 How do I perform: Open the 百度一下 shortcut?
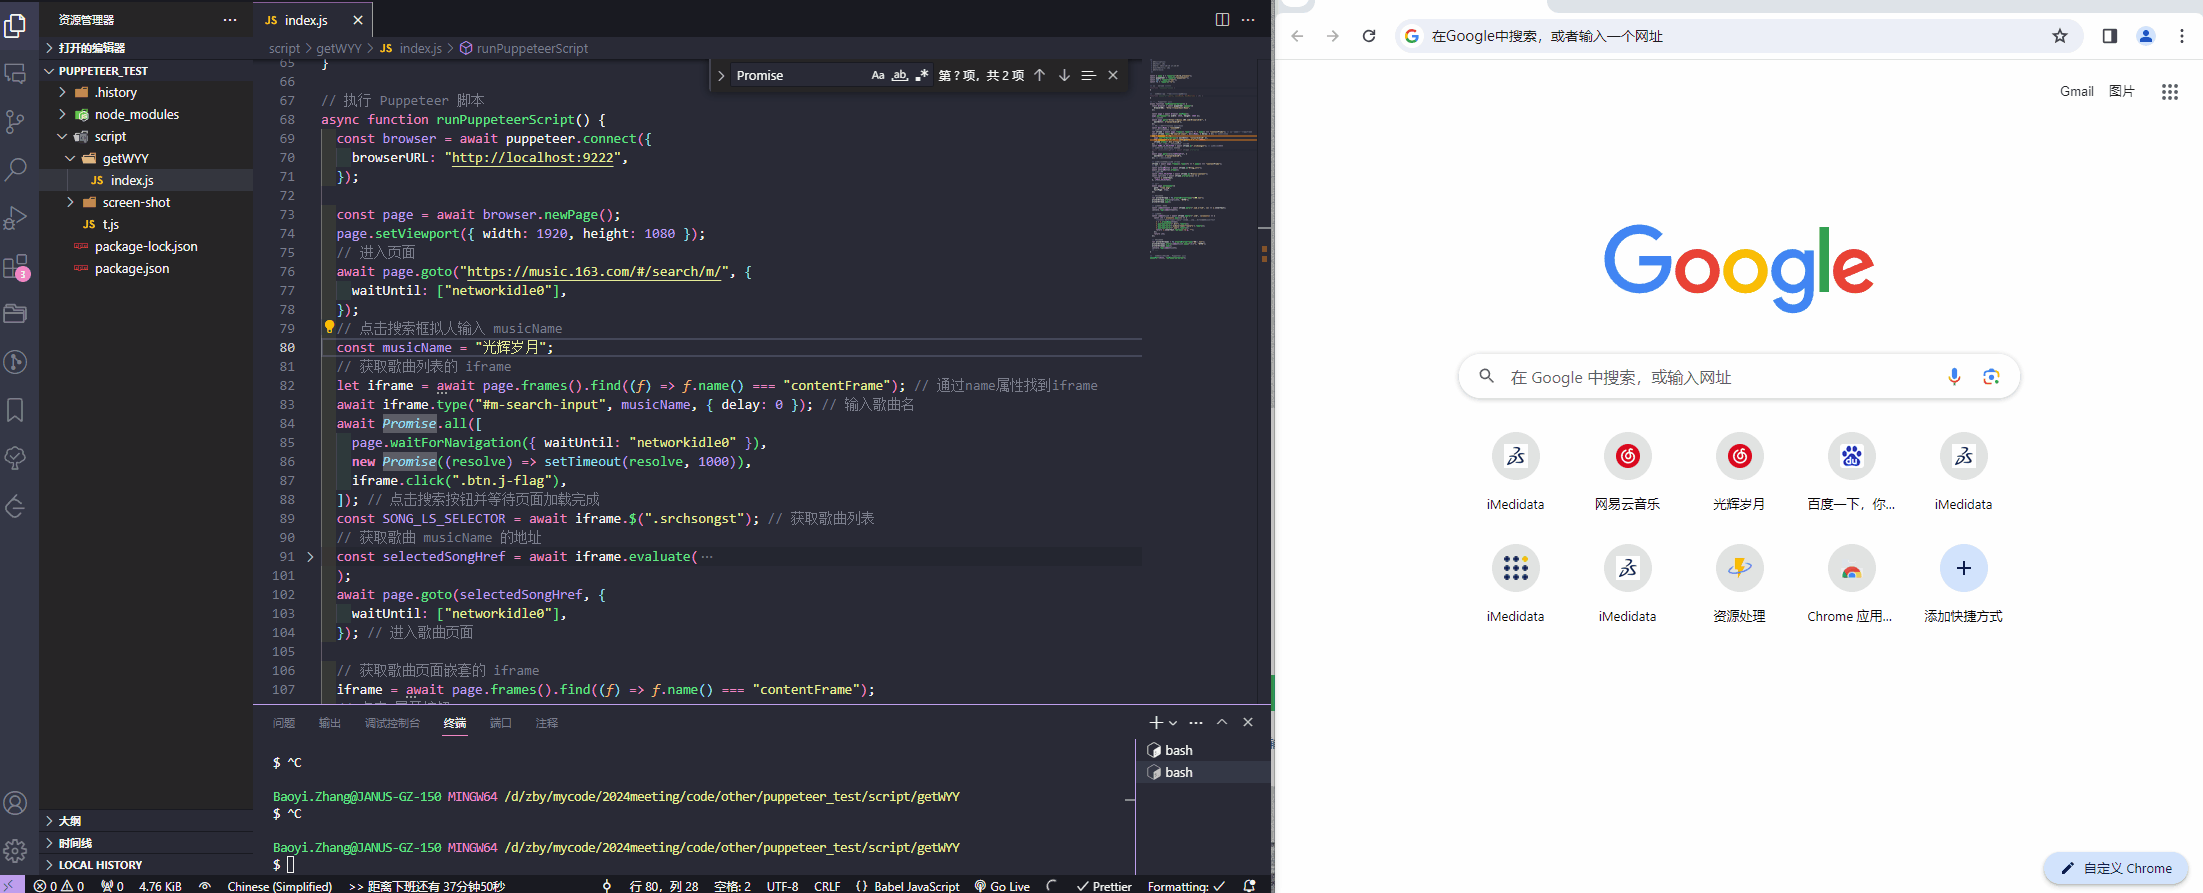coord(1852,472)
